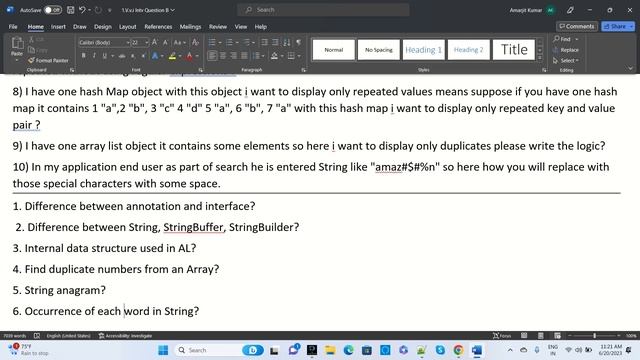
Task: Click the yellow text highlight color button
Action: pyautogui.click(x=172, y=56)
